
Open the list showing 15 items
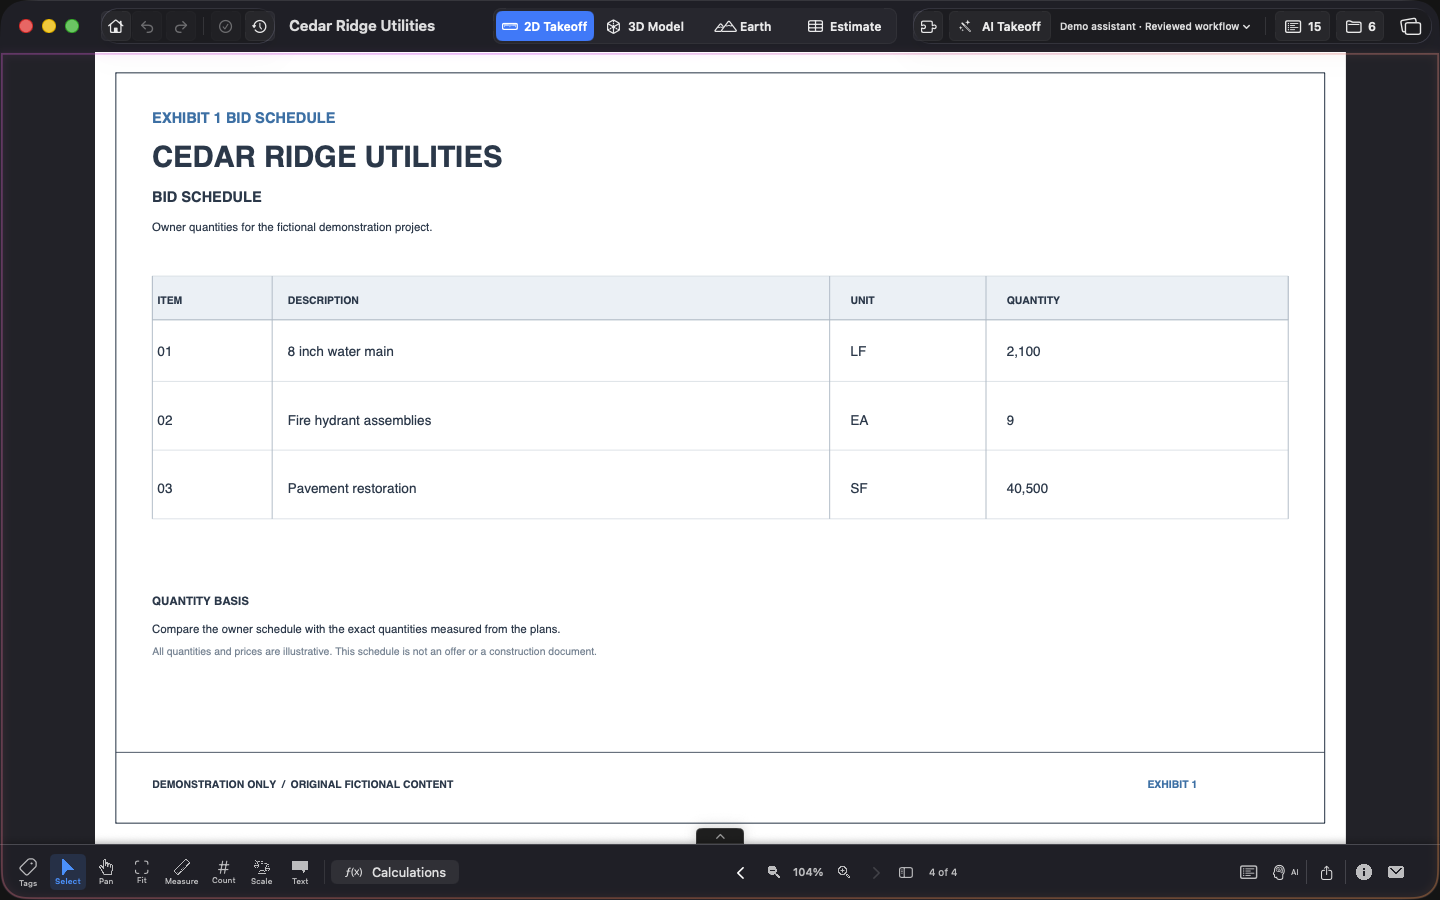pos(1303,27)
